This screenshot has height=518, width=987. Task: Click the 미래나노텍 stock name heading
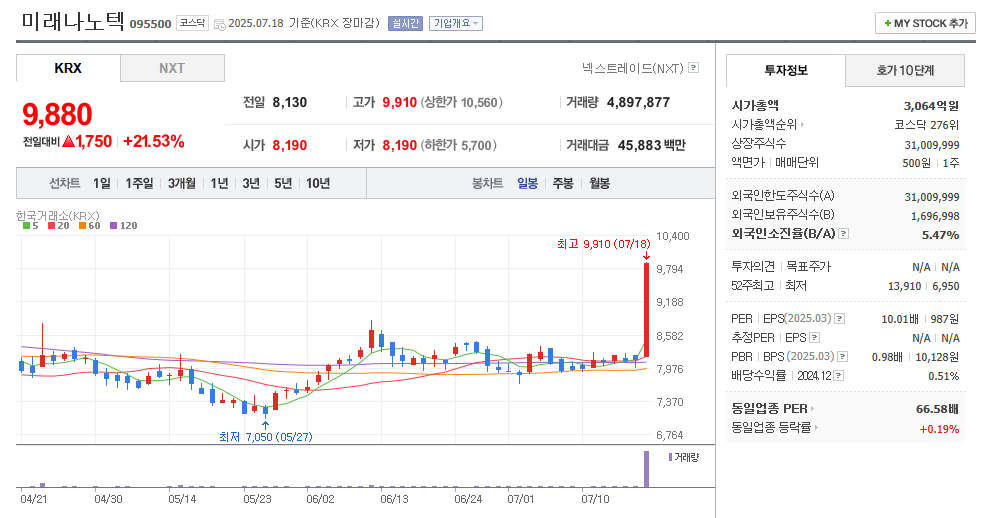72,21
